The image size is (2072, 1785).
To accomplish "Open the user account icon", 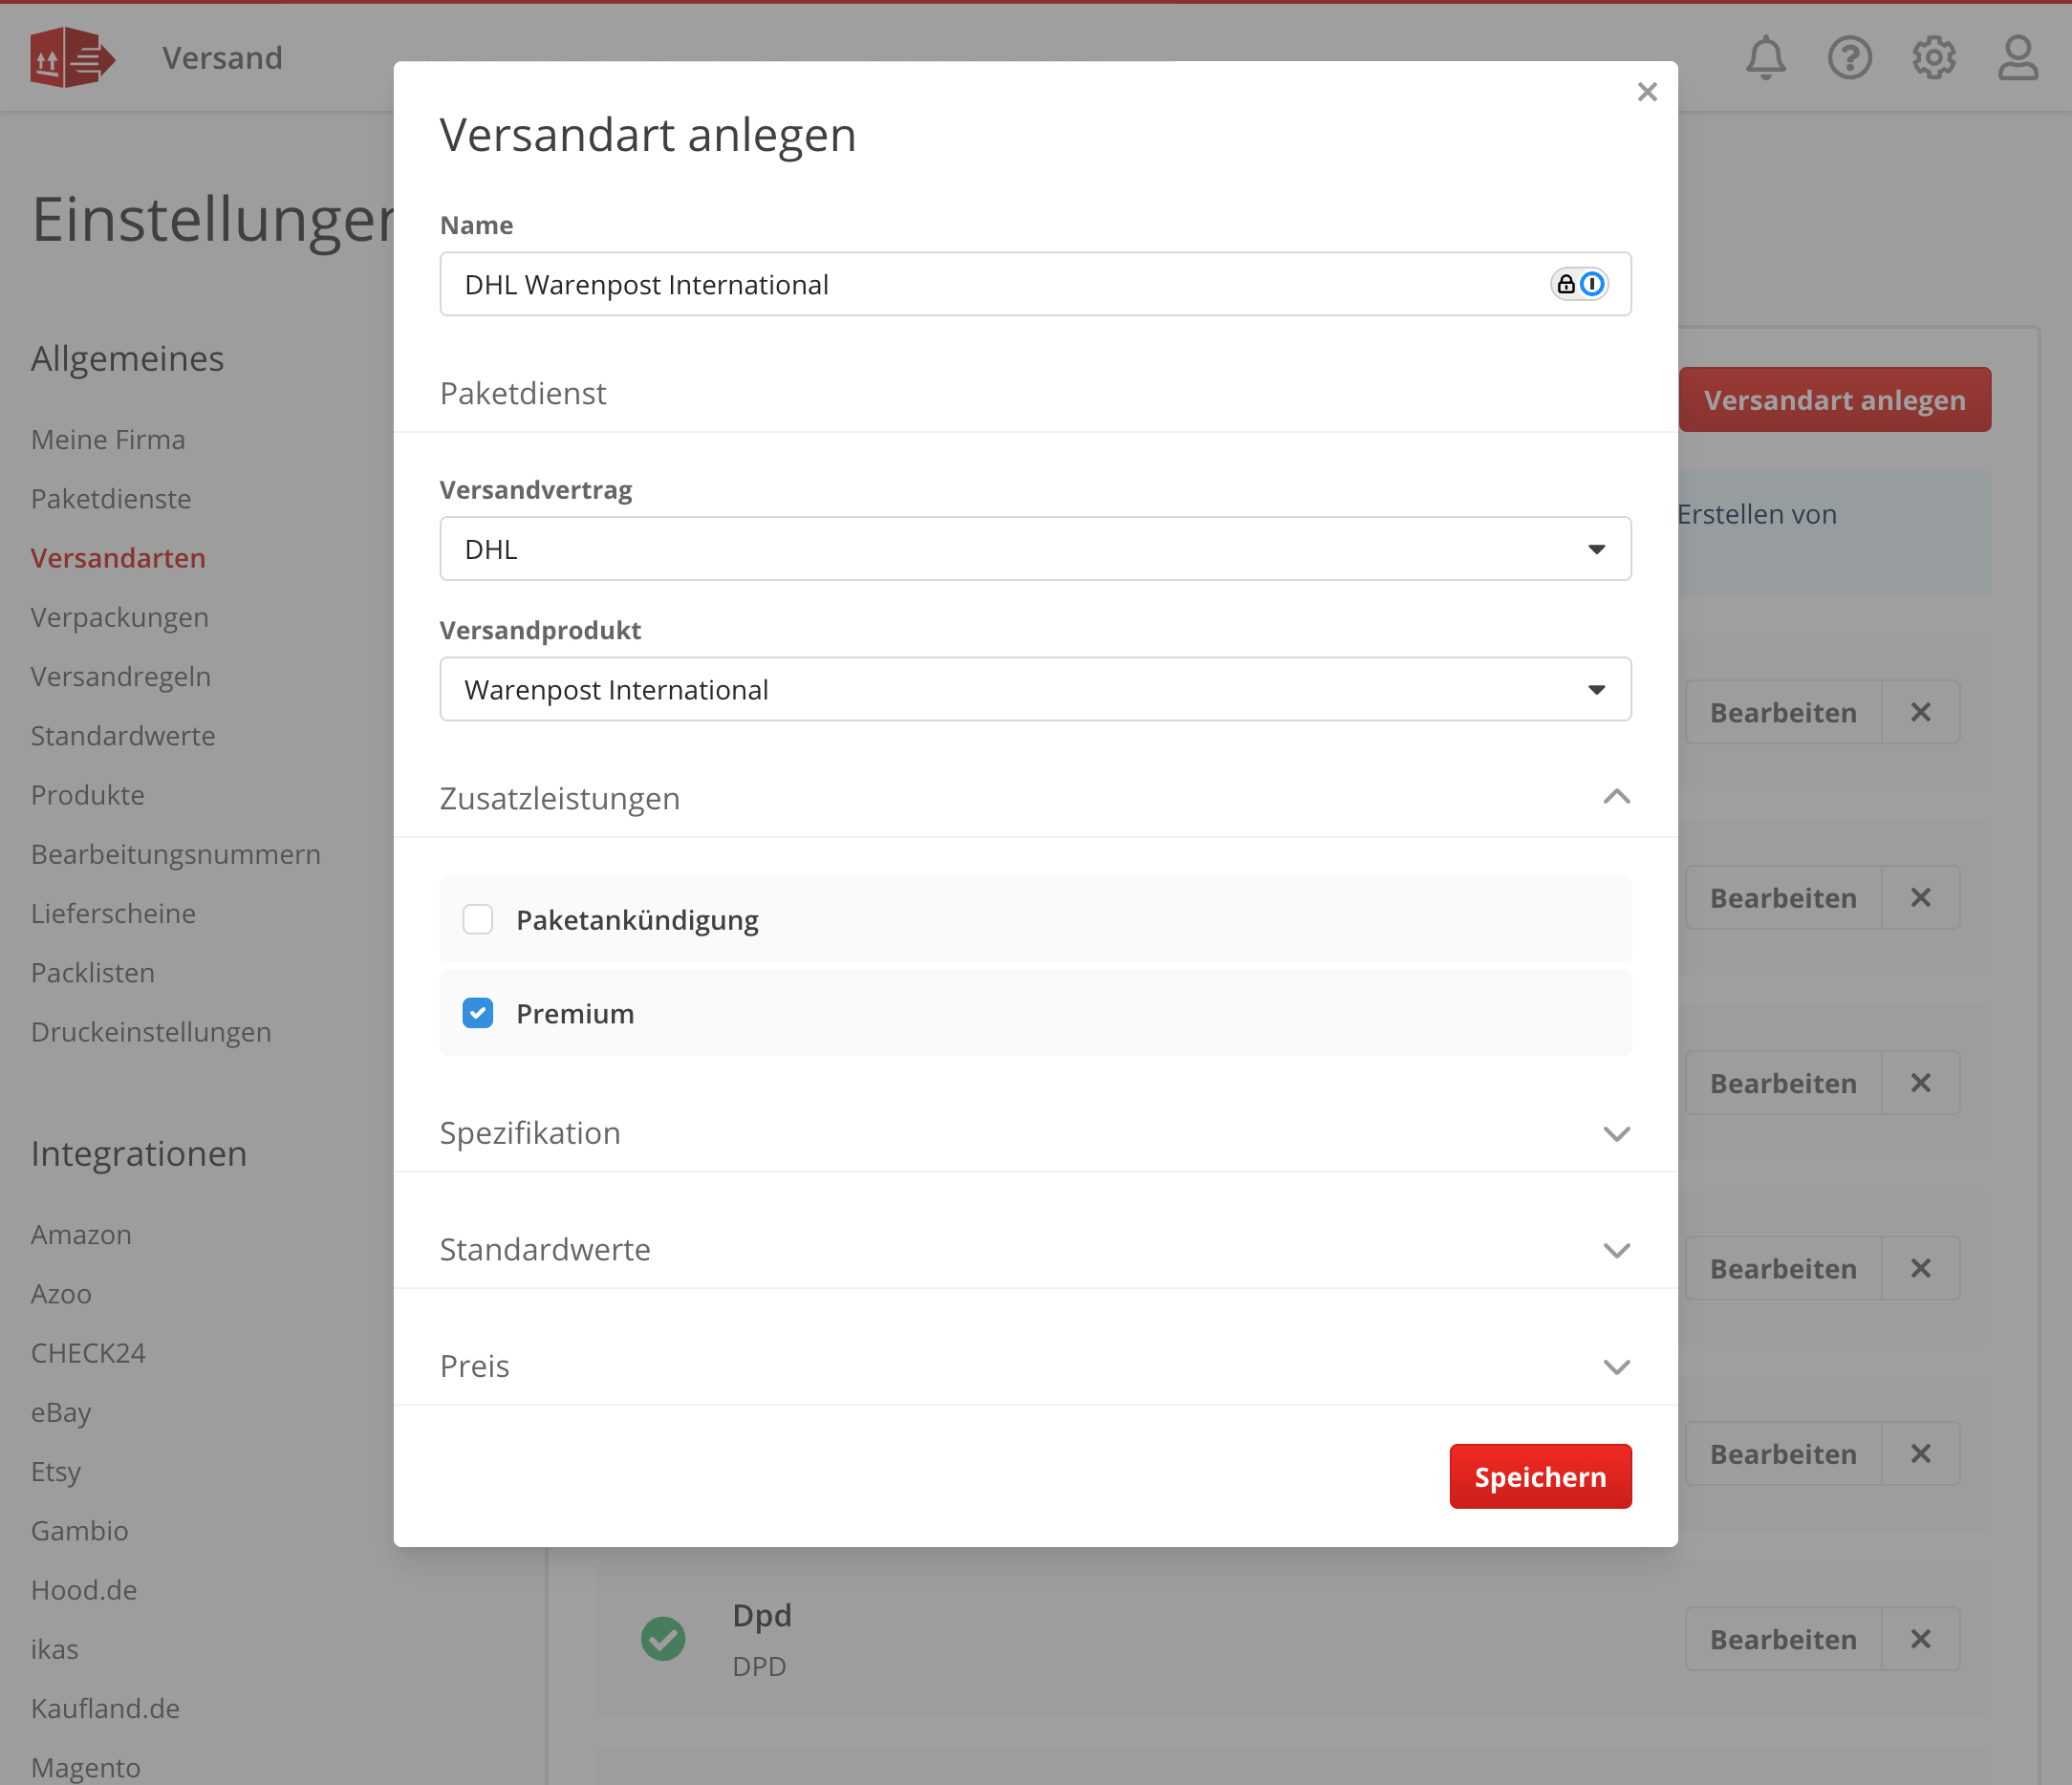I will 2018,58.
